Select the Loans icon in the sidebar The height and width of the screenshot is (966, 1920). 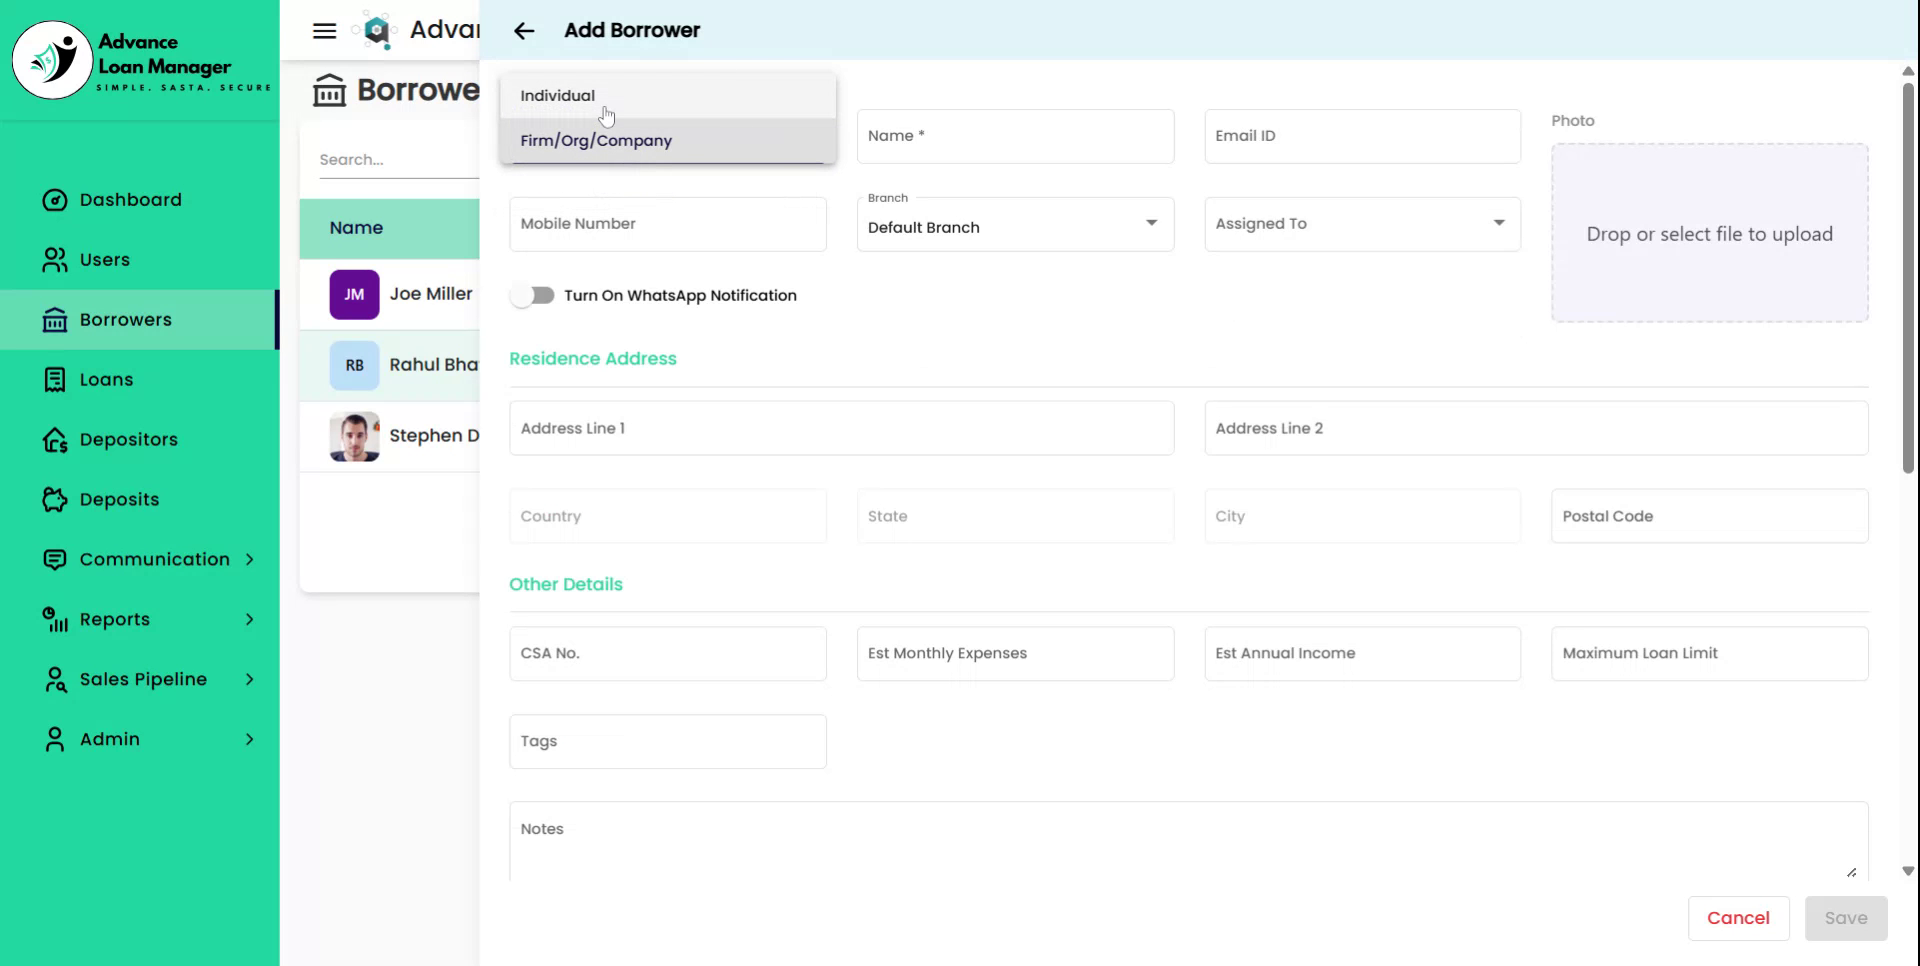[55, 379]
